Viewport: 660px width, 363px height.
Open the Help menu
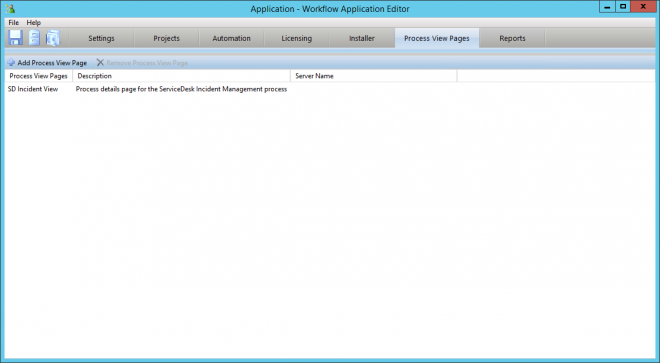34,22
